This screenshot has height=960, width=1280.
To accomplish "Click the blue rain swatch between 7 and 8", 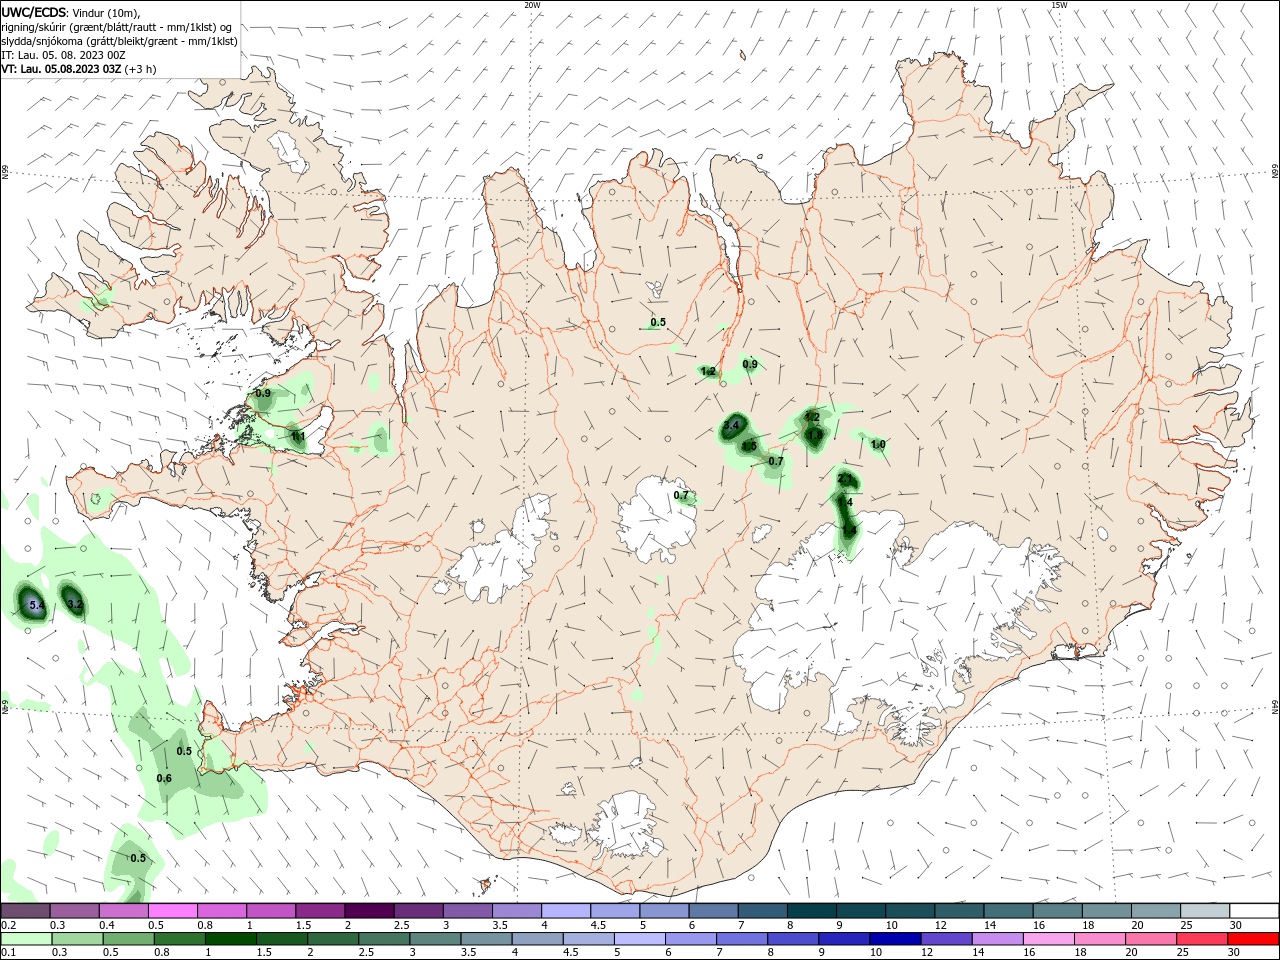I will [x=742, y=939].
